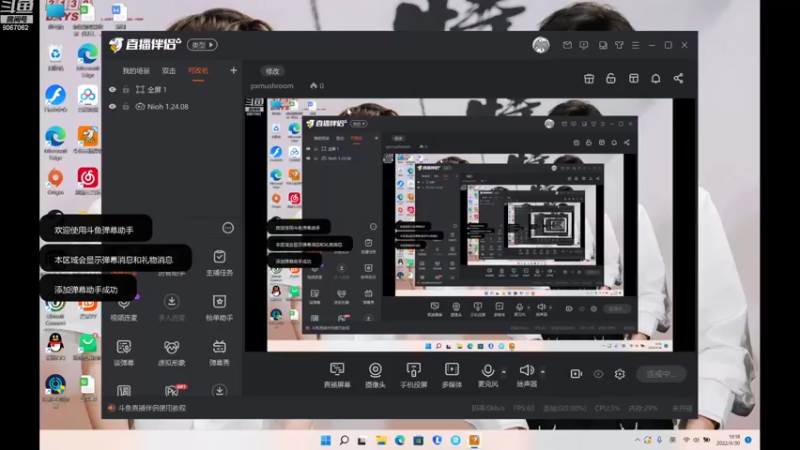Click the share icon above preview
The image size is (800, 450).
click(x=678, y=79)
